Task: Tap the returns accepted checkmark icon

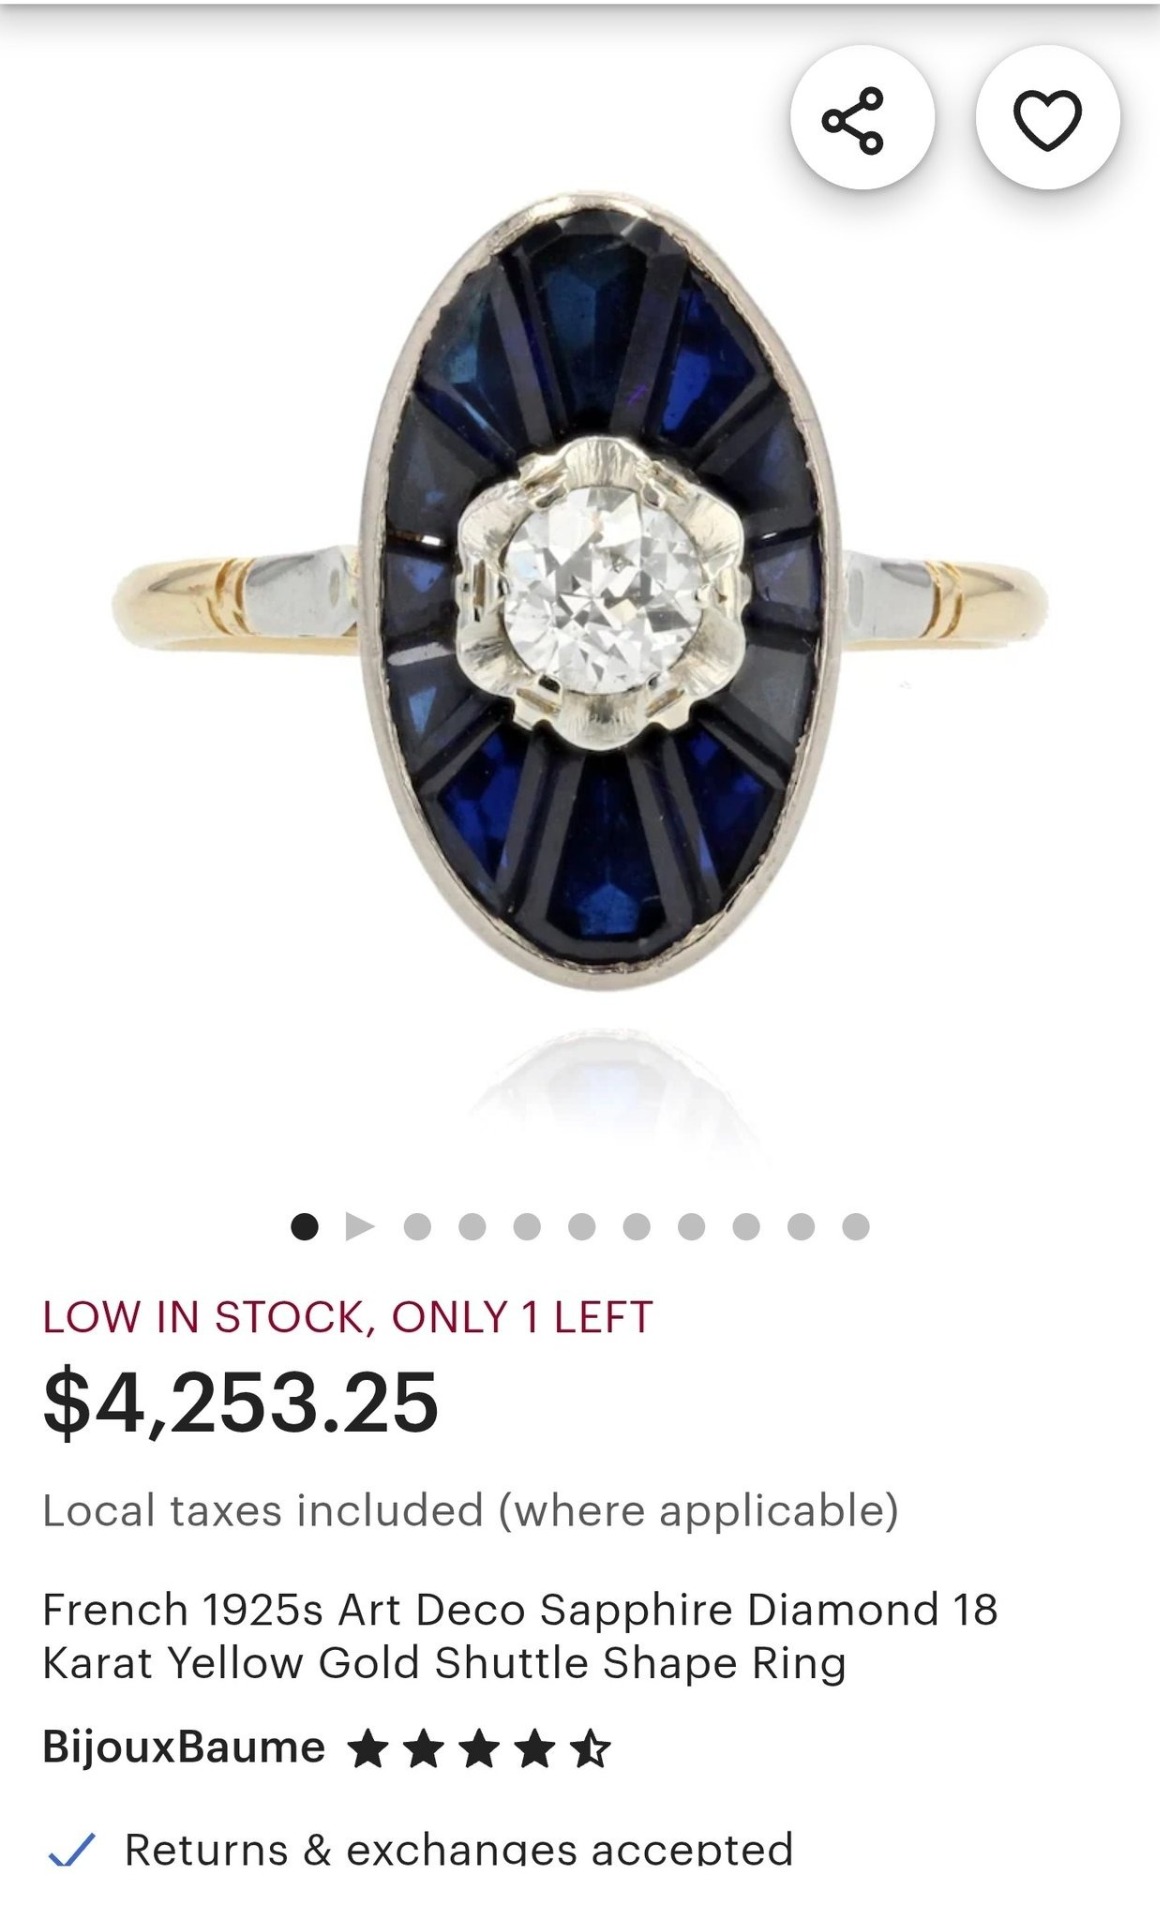Action: 71,1850
